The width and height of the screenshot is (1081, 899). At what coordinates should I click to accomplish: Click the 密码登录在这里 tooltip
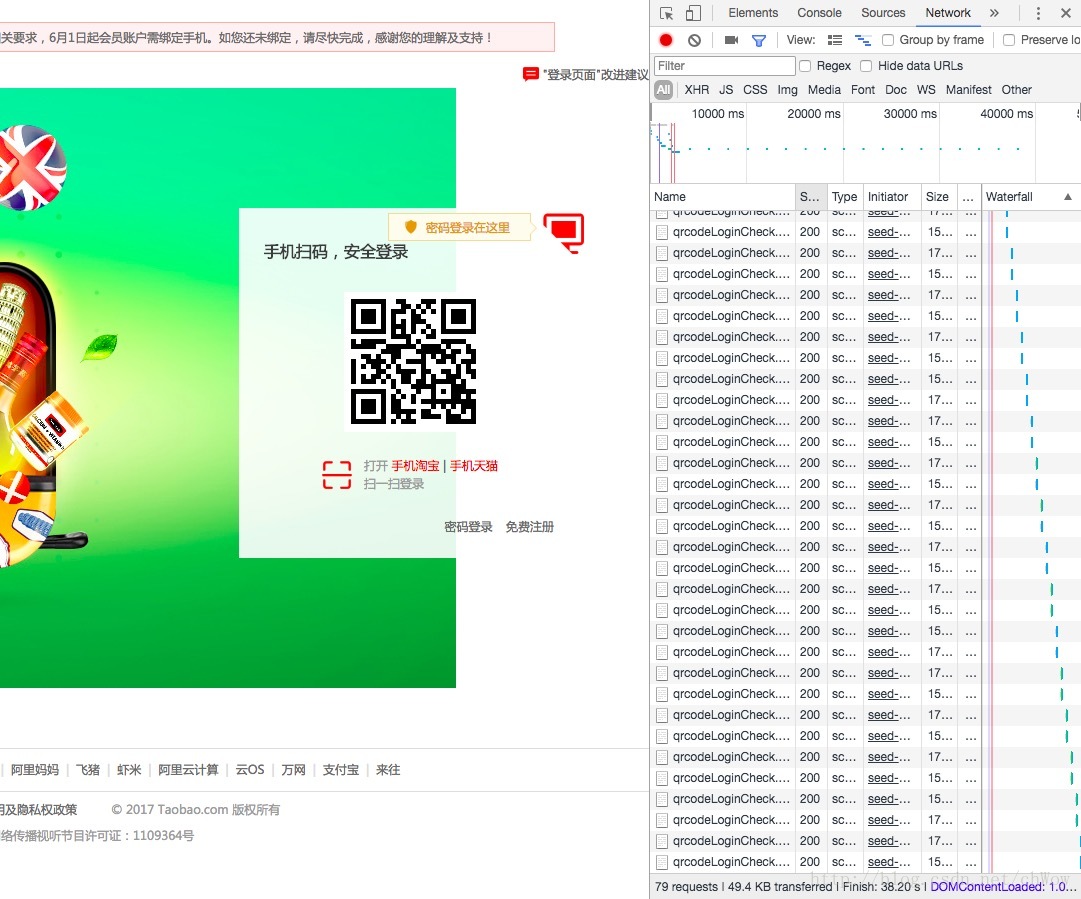[461, 227]
